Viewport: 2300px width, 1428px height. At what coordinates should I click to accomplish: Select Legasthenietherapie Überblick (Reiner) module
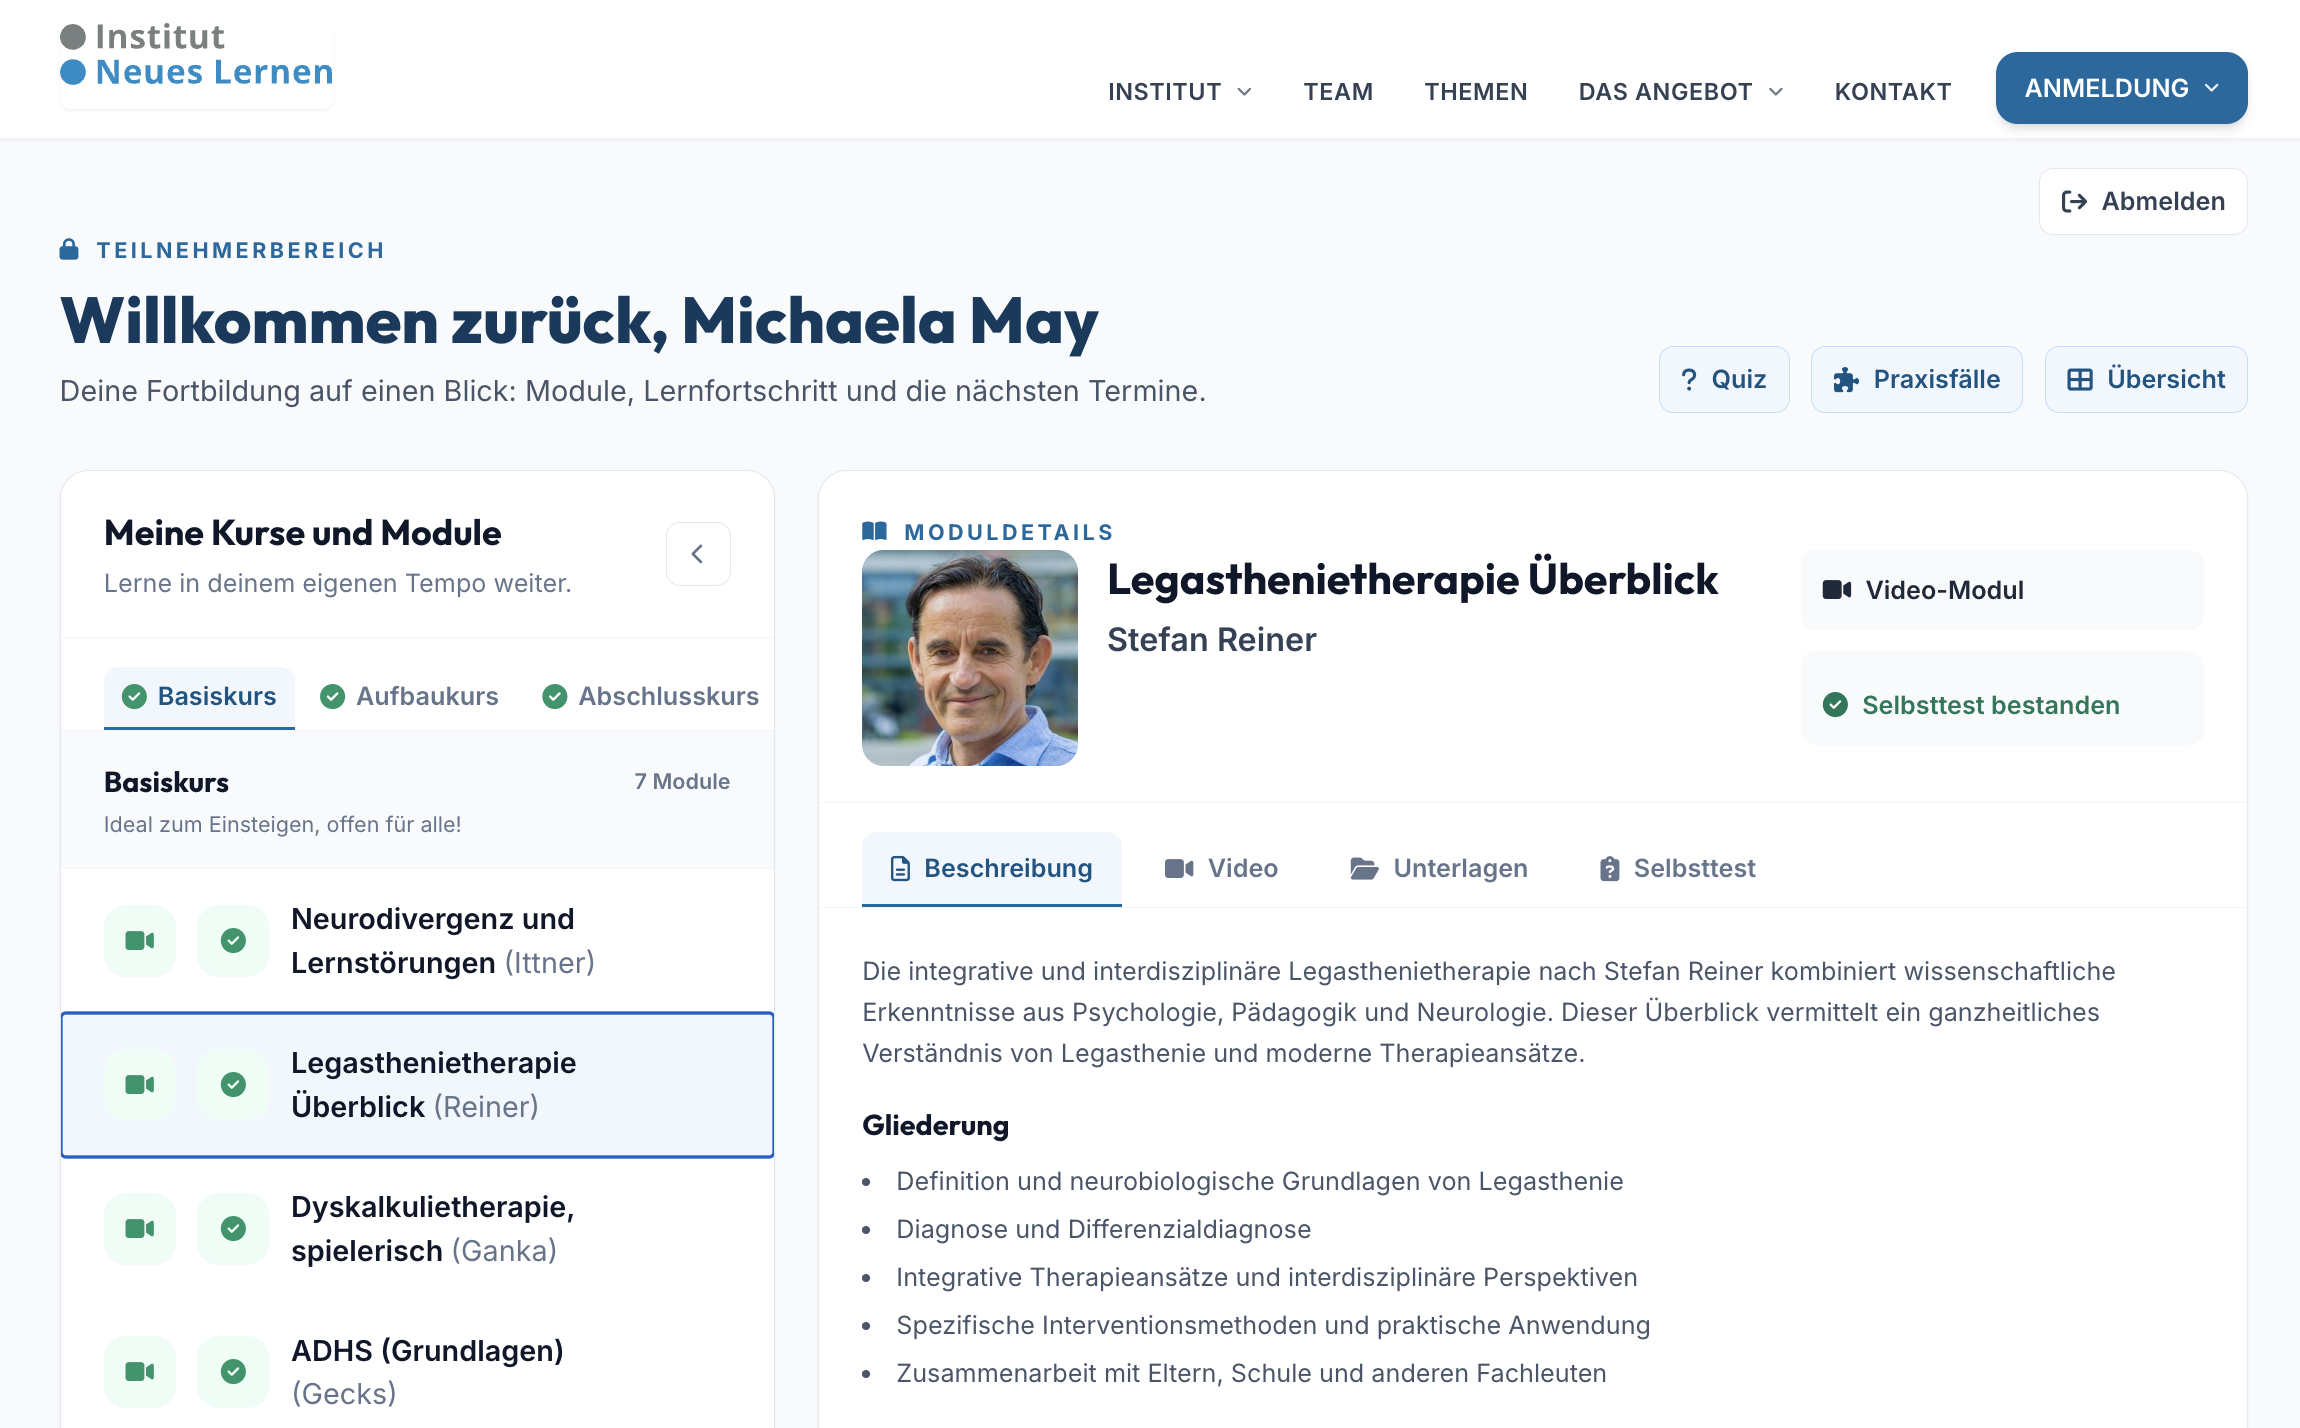[417, 1085]
